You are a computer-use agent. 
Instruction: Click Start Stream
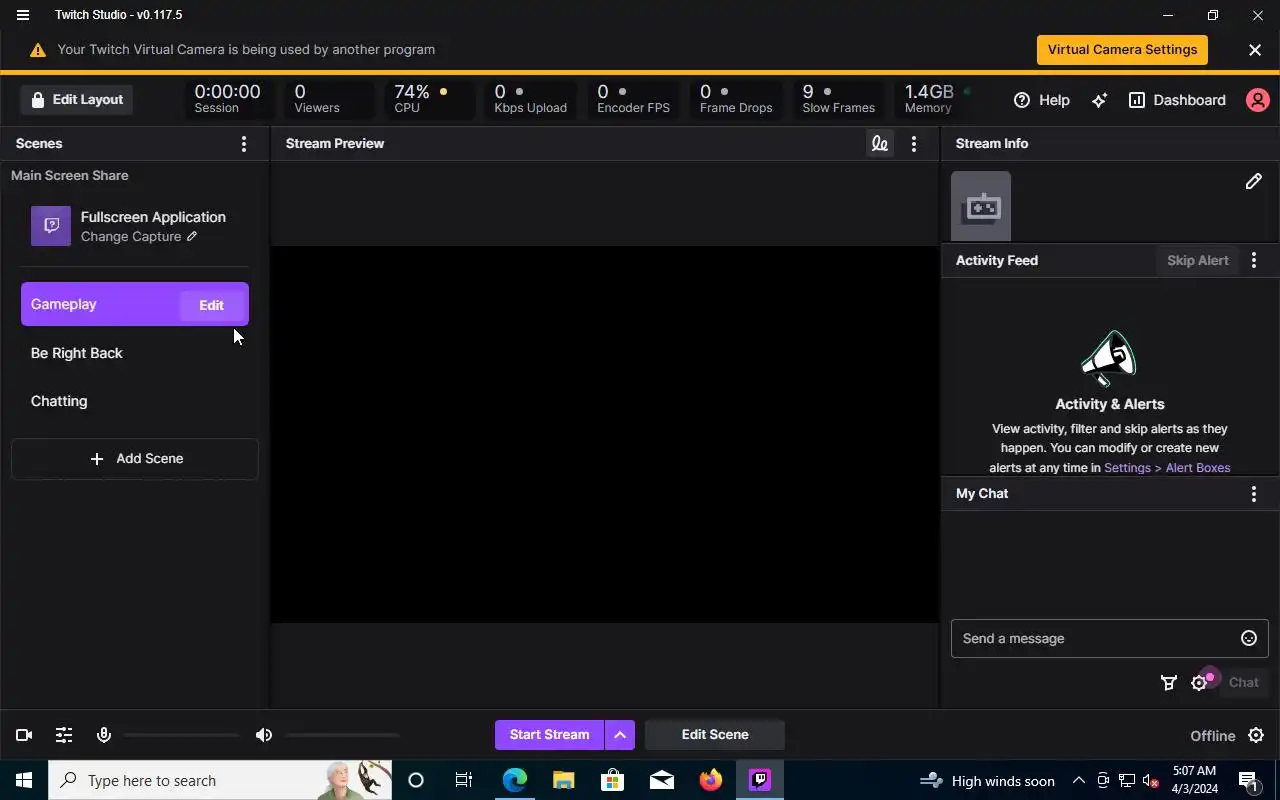click(x=549, y=735)
